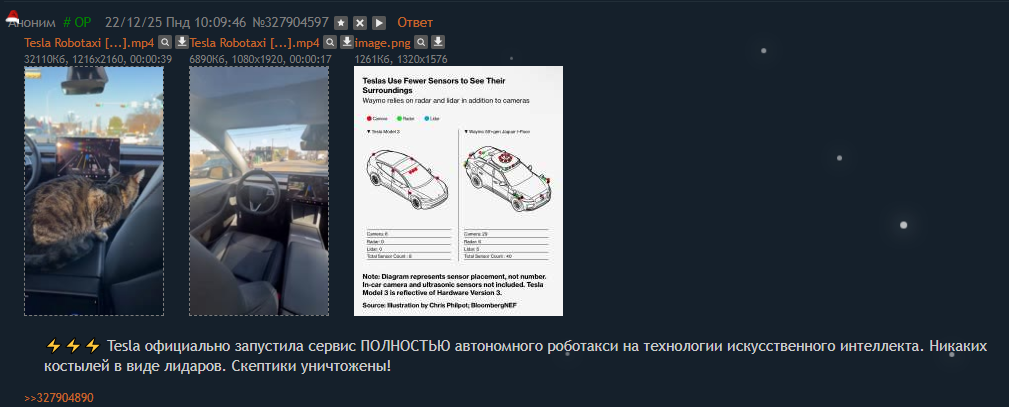Image resolution: width=1009 pixels, height=407 pixels.
Task: Click the play triangle icon in post header
Action: (379, 23)
